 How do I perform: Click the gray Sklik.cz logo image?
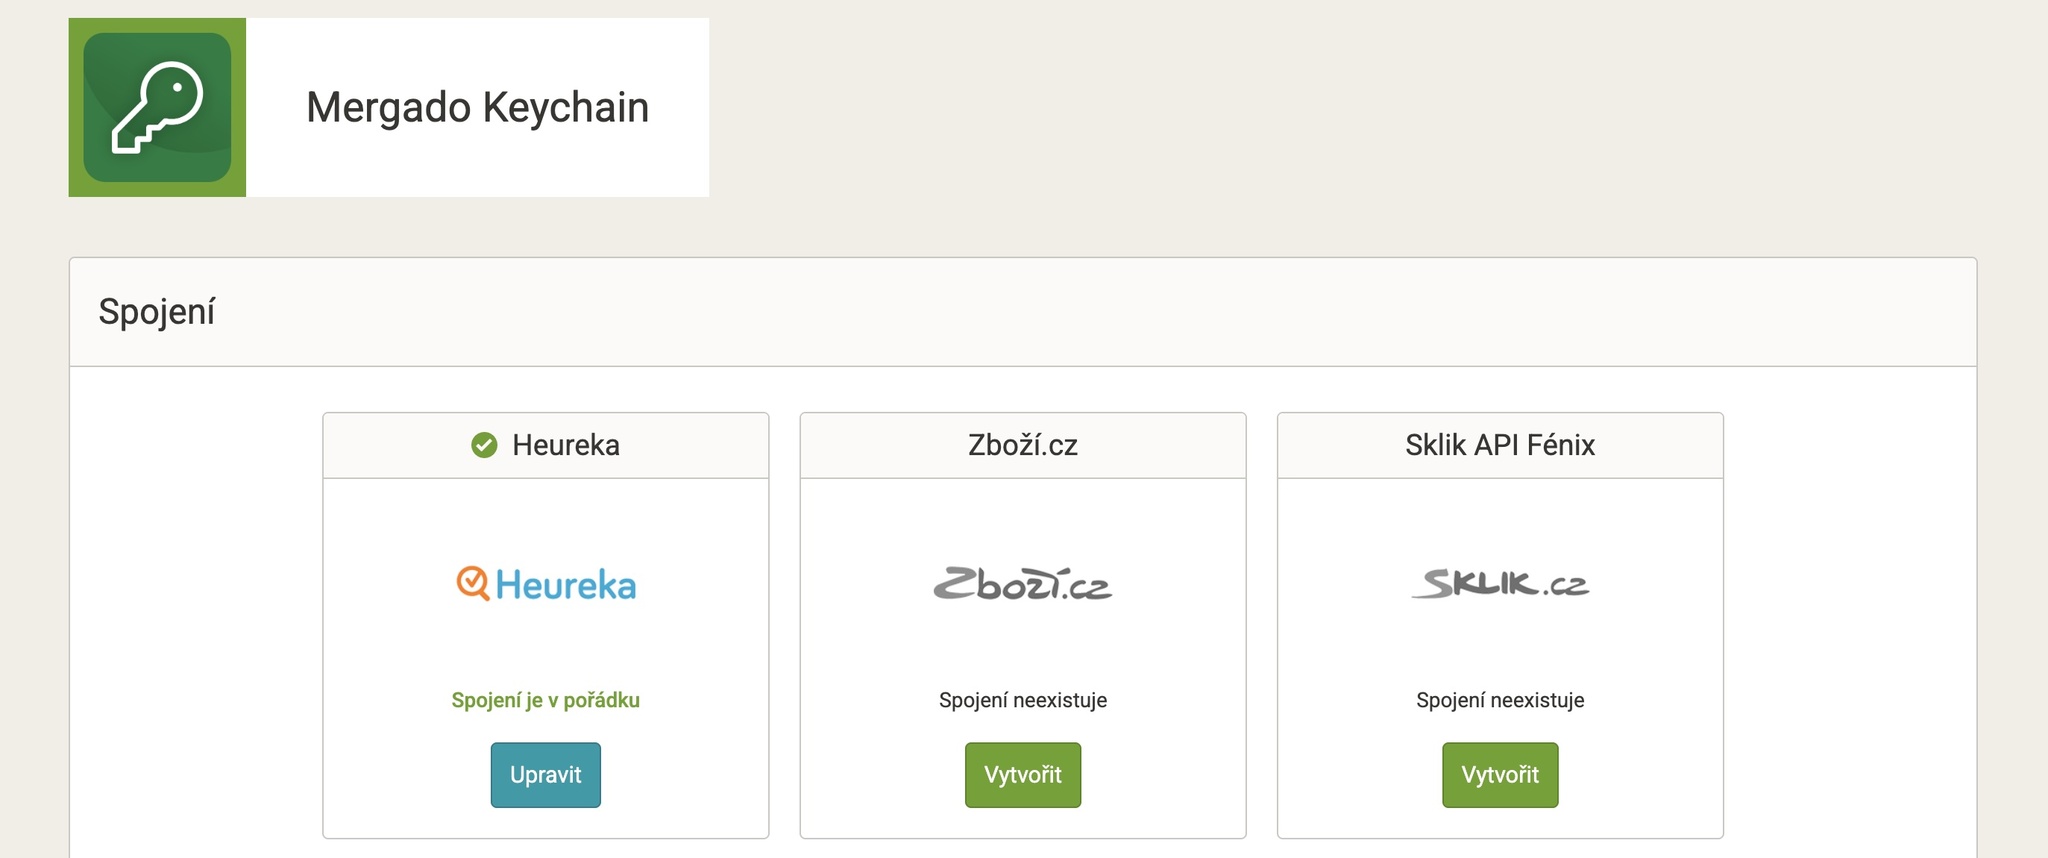[1499, 583]
